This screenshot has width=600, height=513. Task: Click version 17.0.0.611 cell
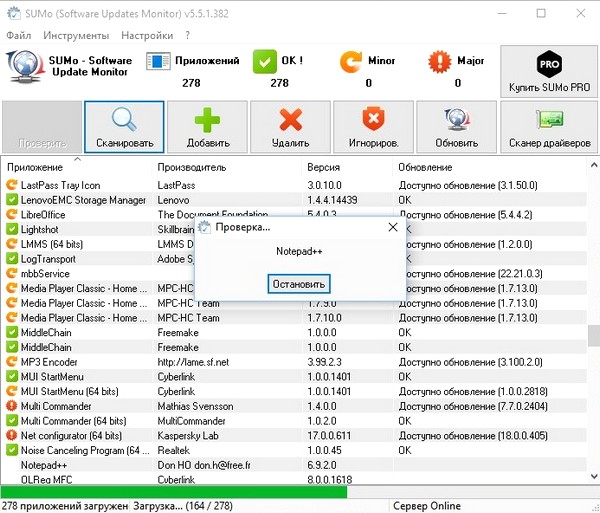point(329,435)
